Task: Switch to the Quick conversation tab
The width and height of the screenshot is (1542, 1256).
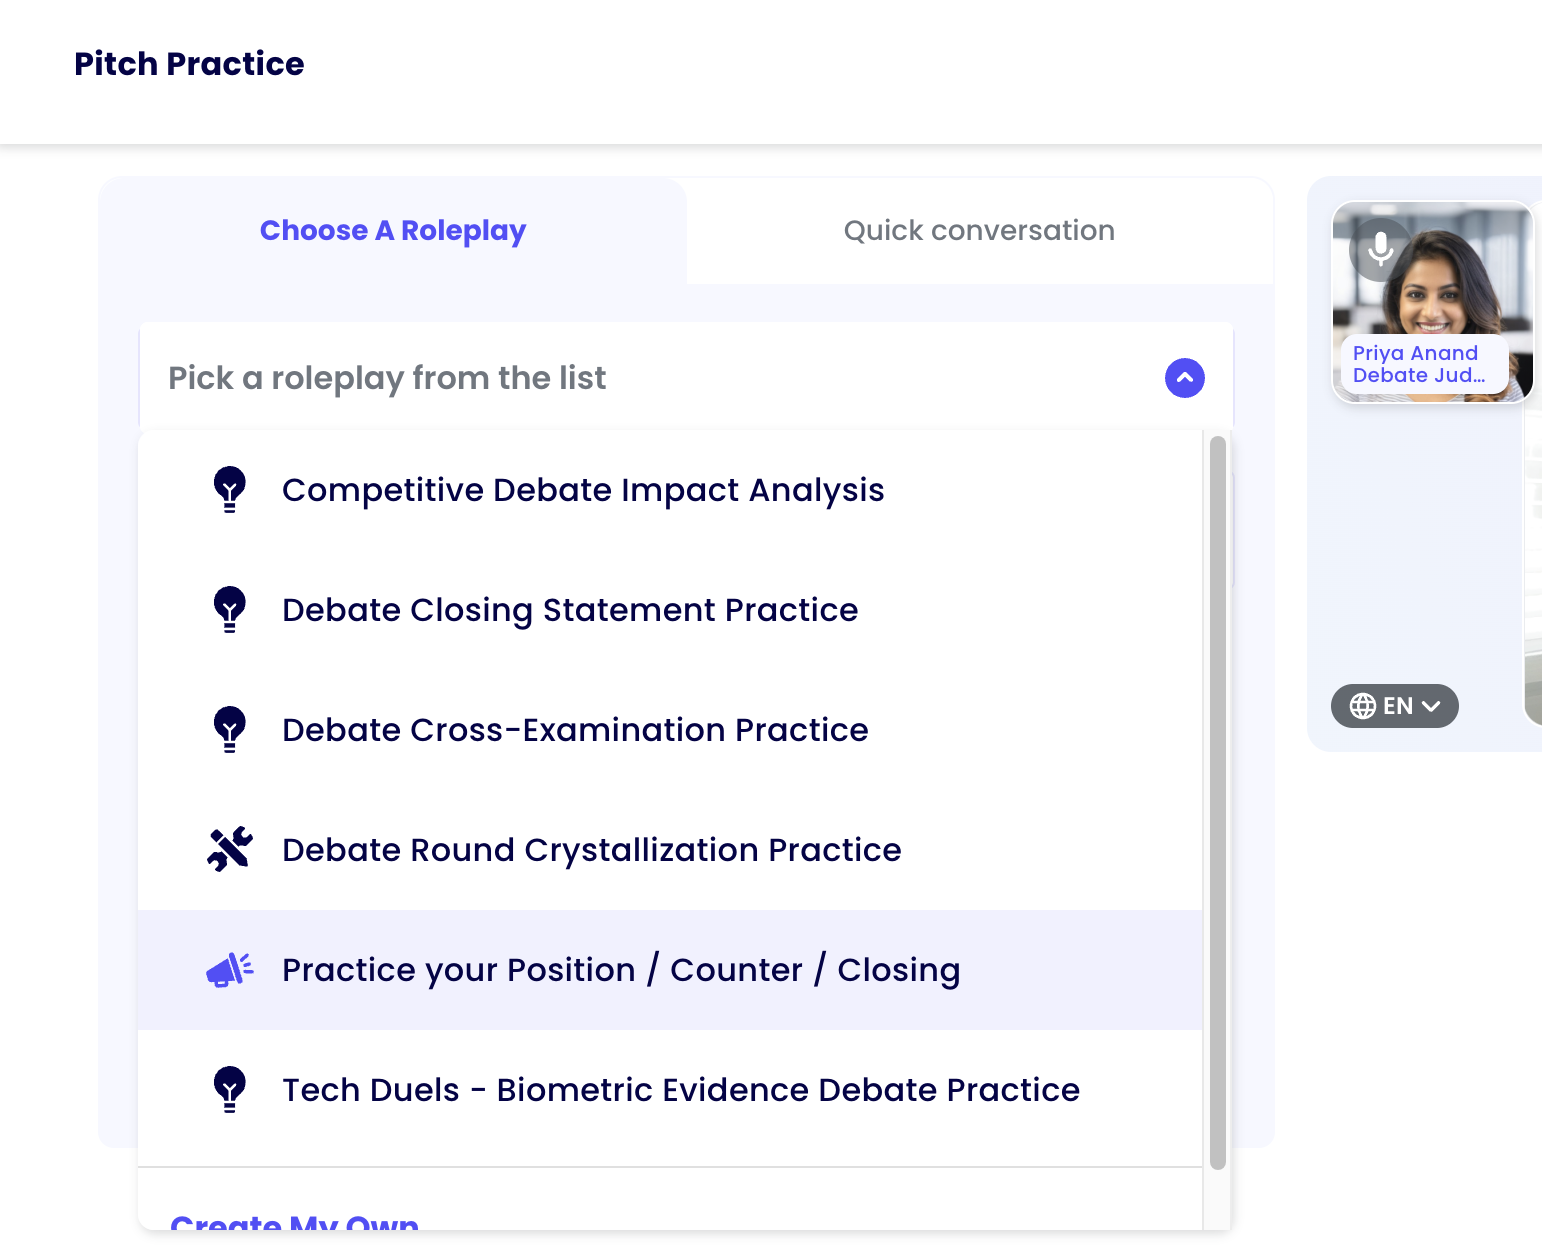Action: (979, 231)
